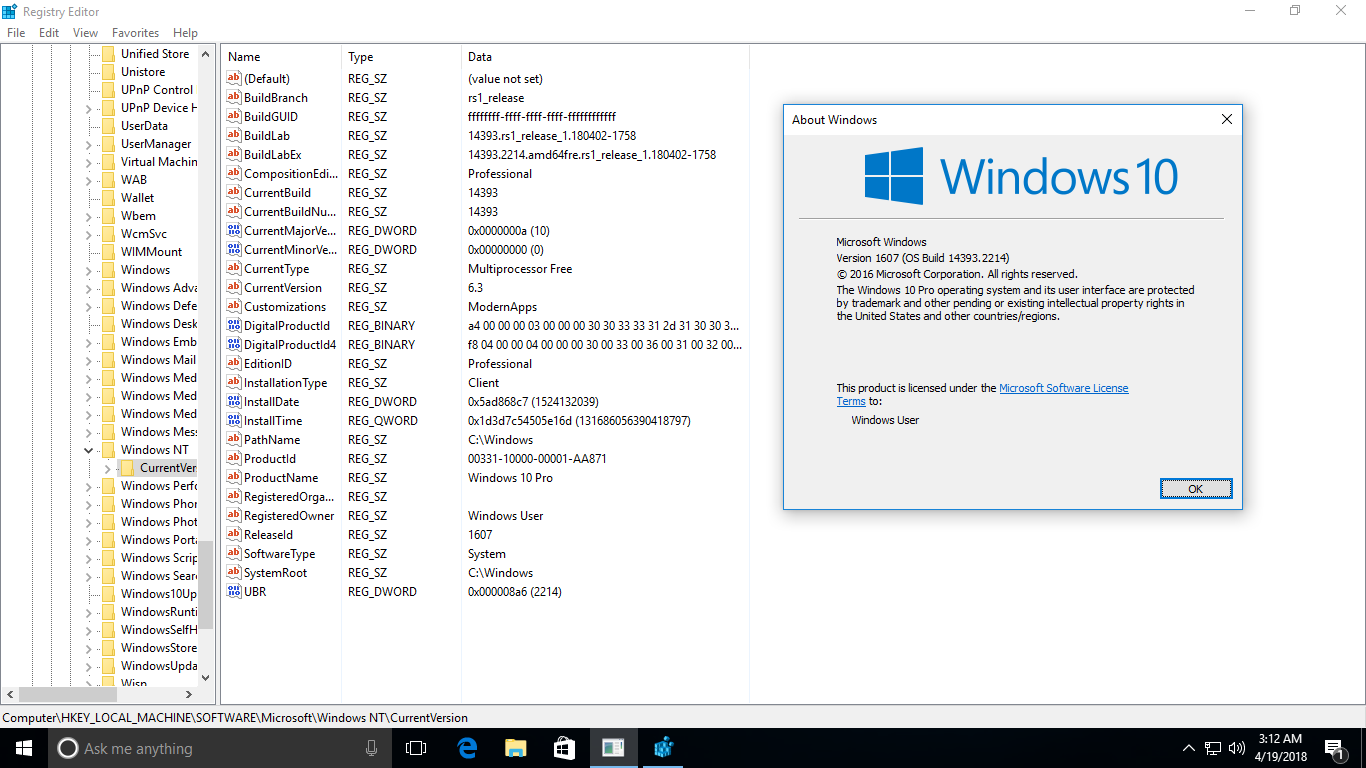
Task: Click the BuildBranch string value icon
Action: (234, 98)
